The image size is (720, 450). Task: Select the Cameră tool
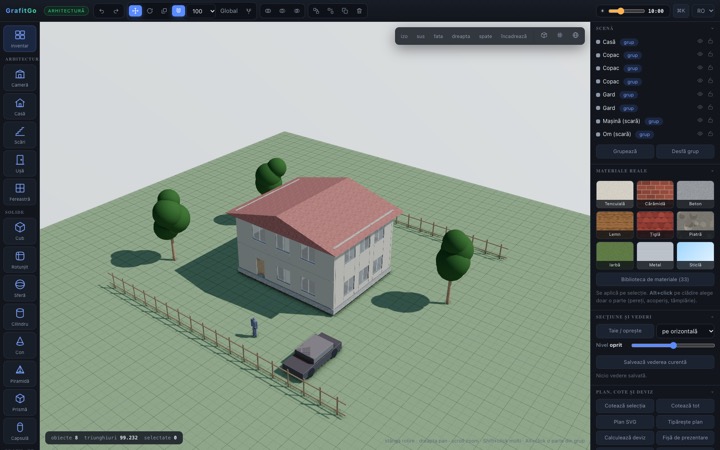click(x=20, y=78)
